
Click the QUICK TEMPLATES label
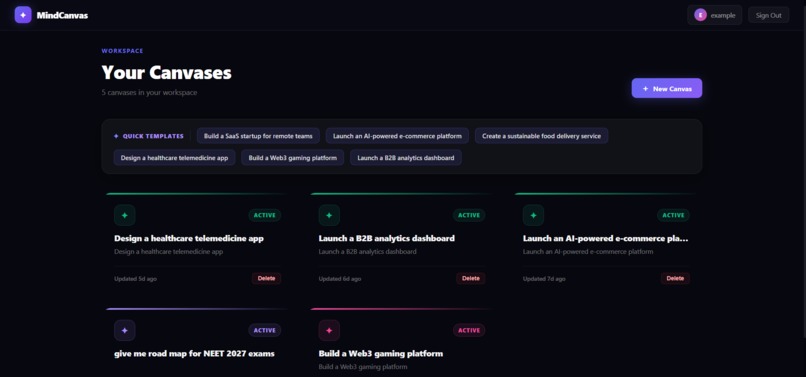coord(153,136)
